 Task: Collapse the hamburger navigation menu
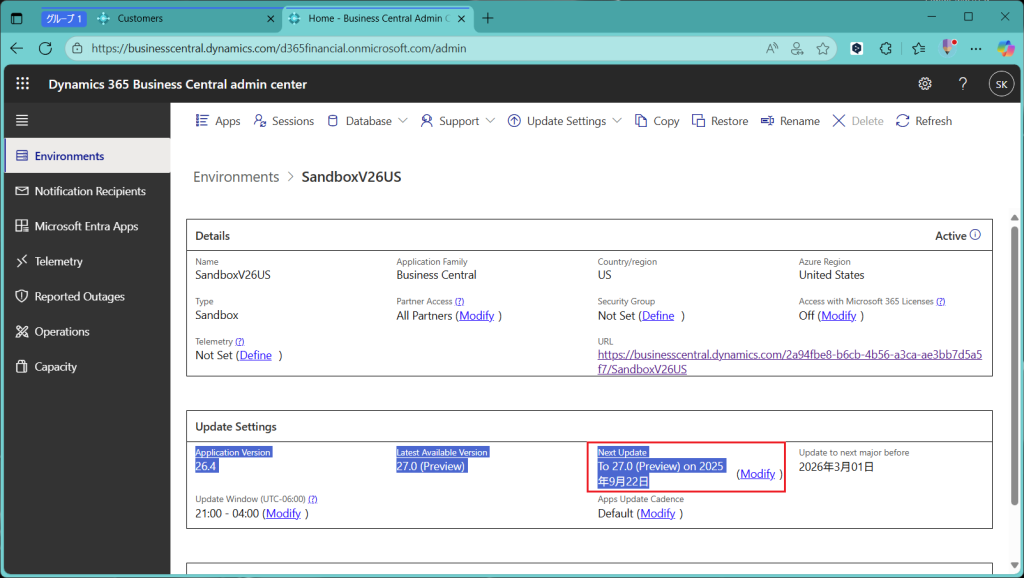pos(22,121)
